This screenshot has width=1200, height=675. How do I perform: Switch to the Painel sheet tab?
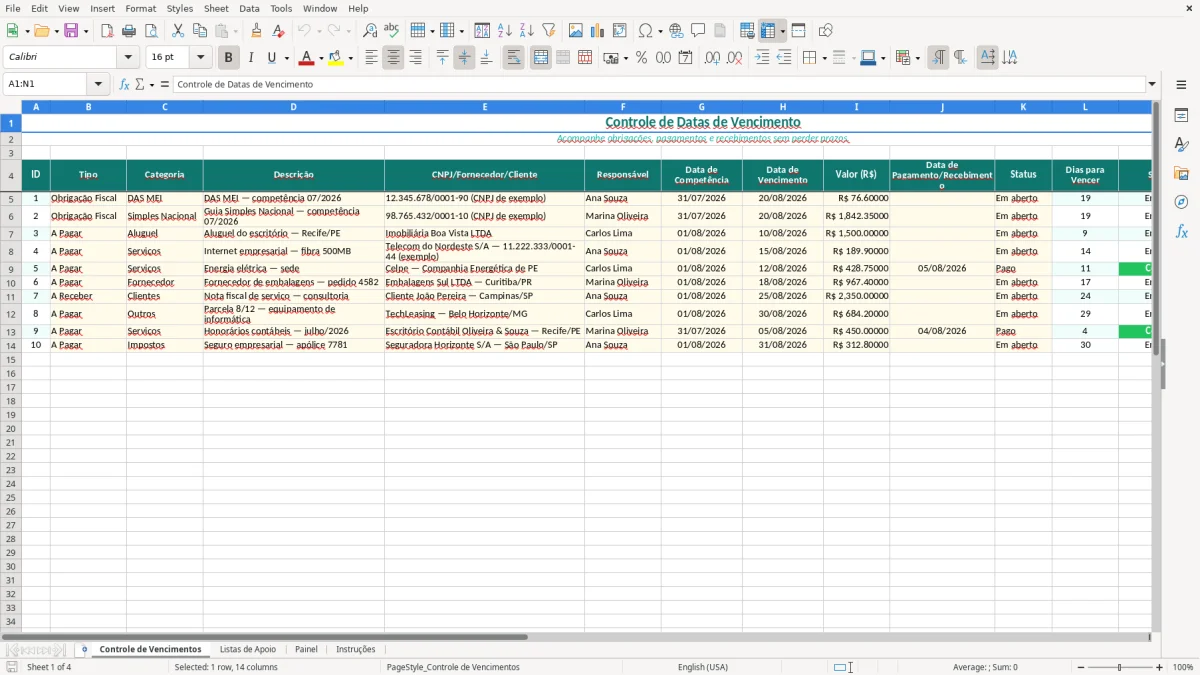click(x=306, y=650)
